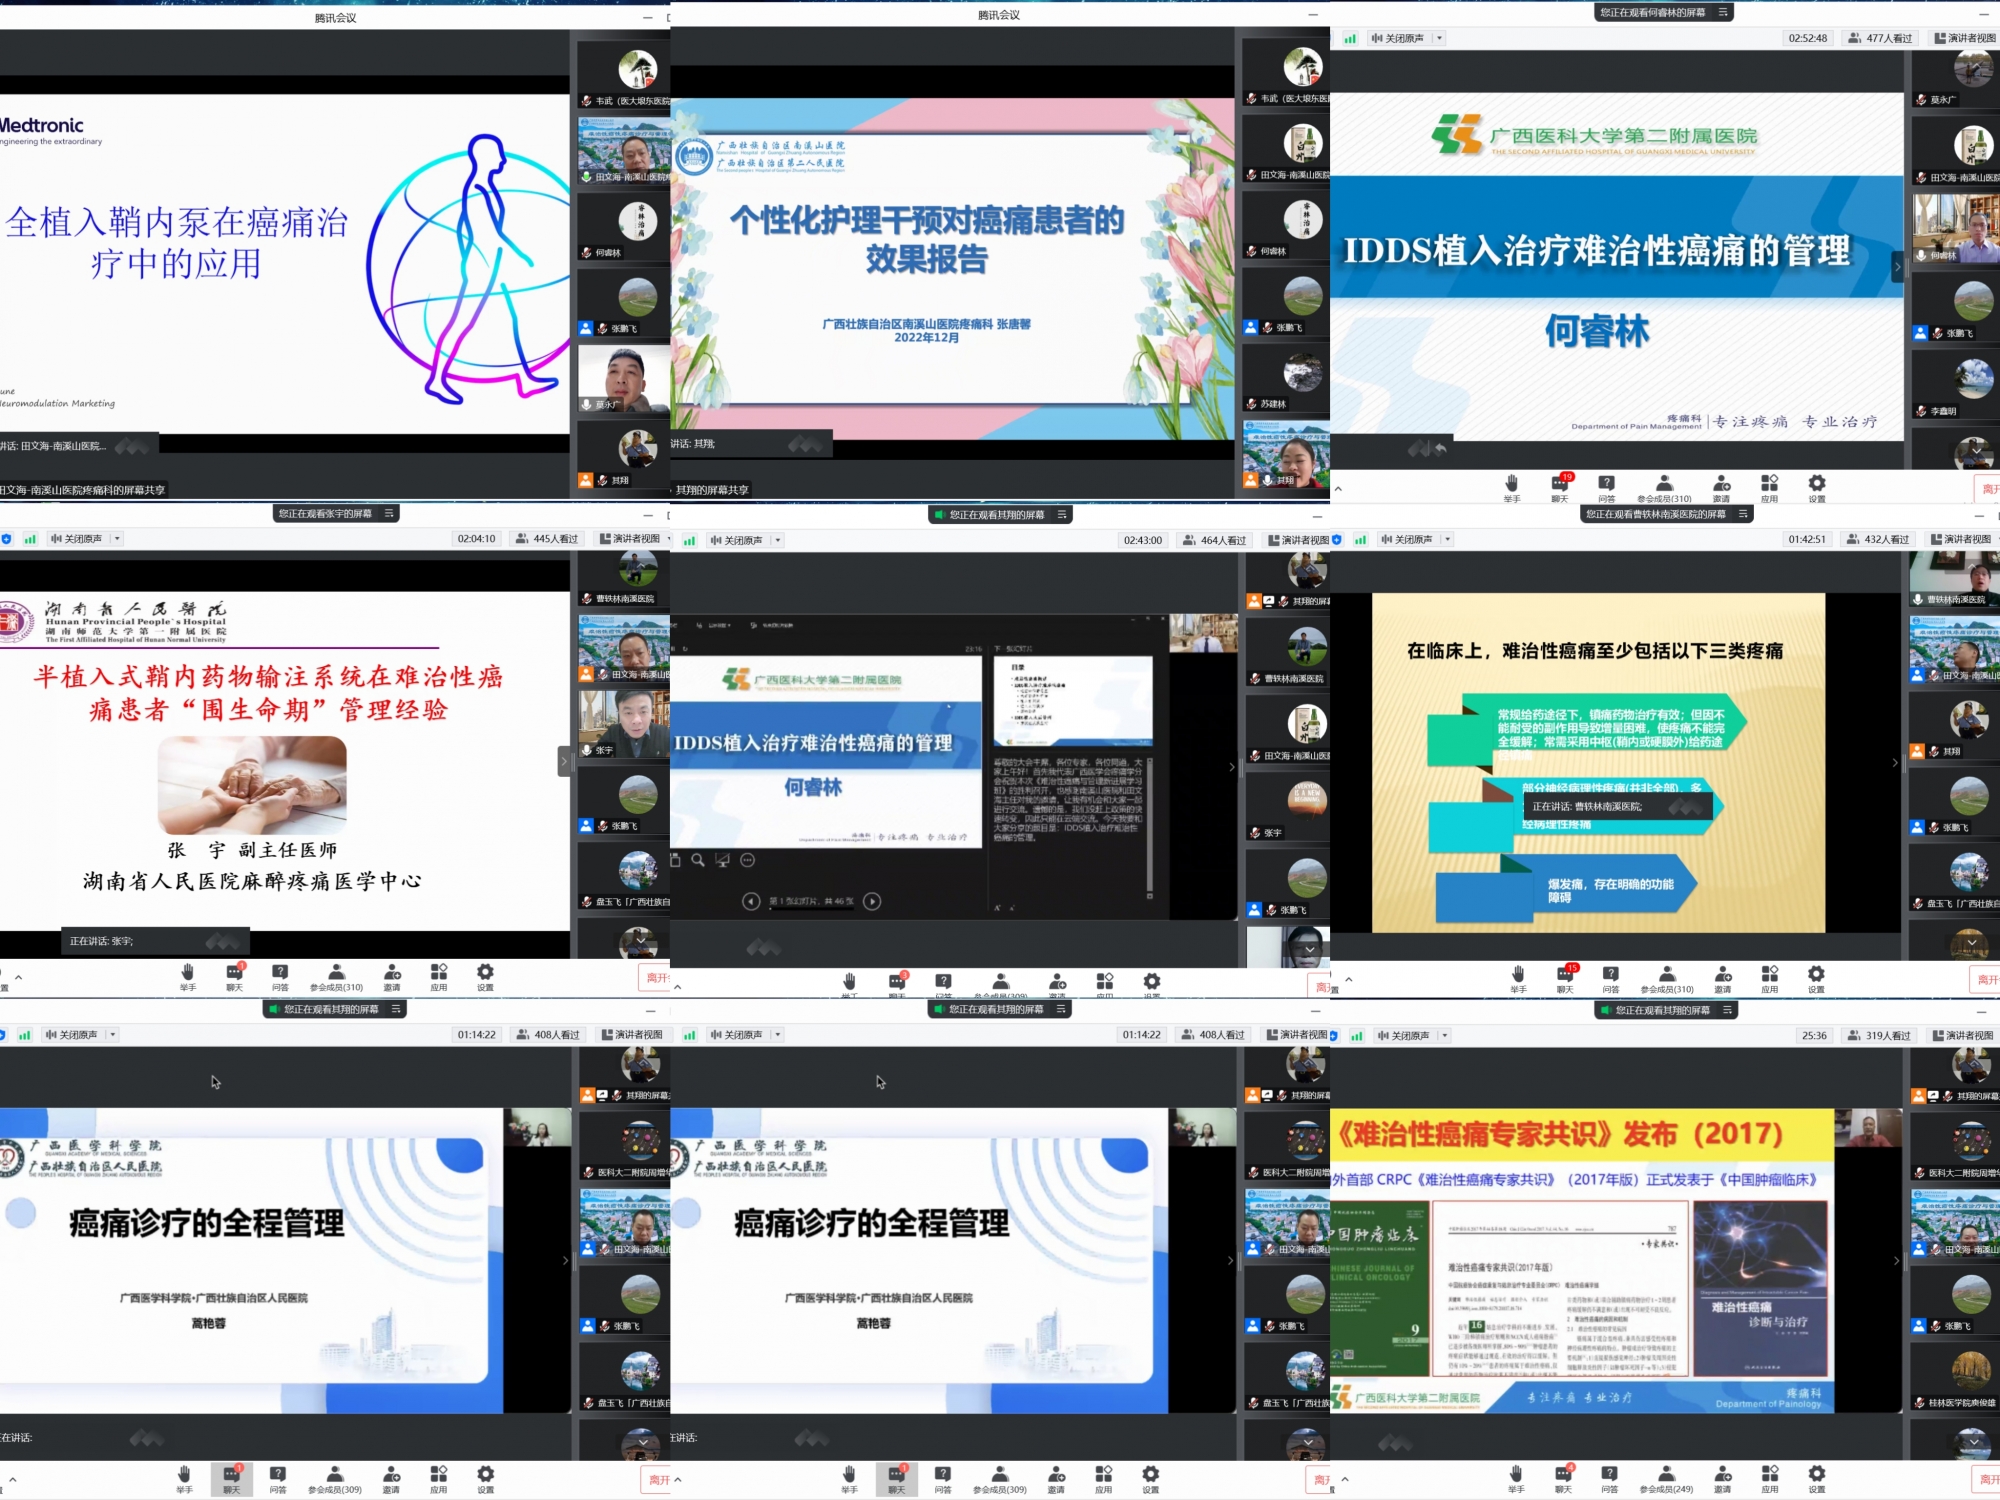Open 设置 gear in 445人看过 window
Screen dimensions: 2000x1500
click(x=485, y=973)
